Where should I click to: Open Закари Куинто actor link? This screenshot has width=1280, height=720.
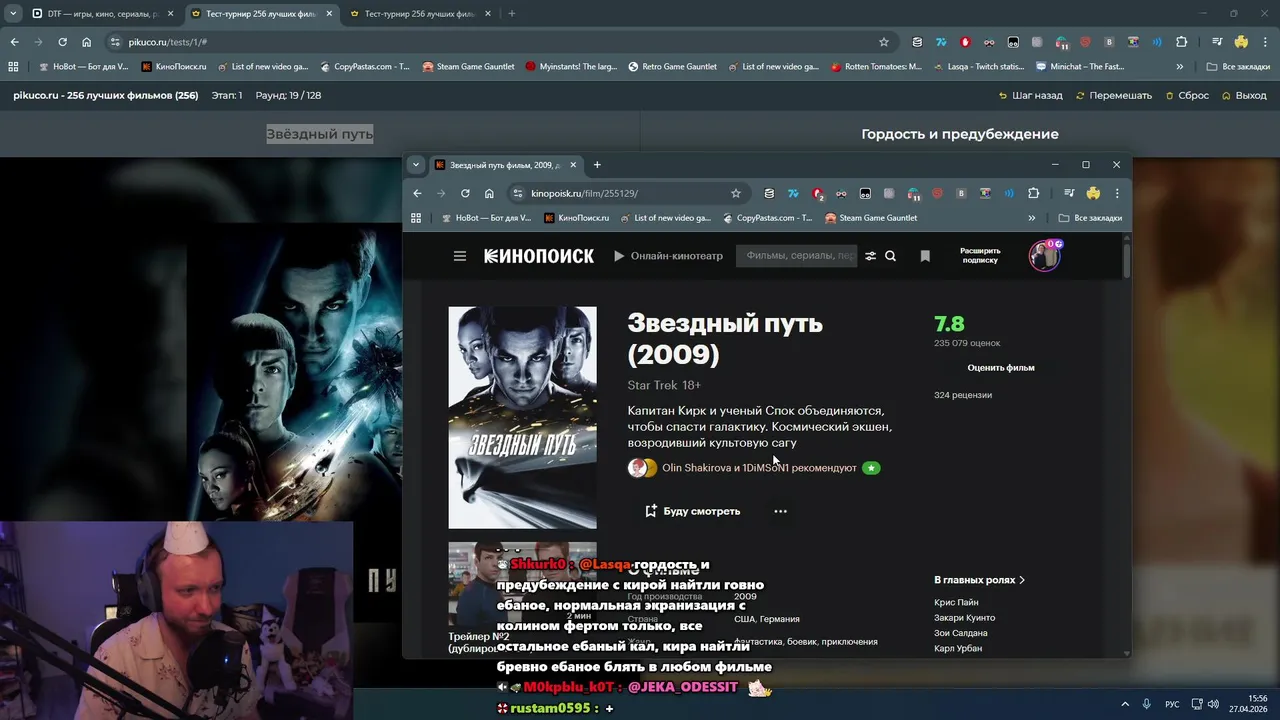click(x=964, y=618)
